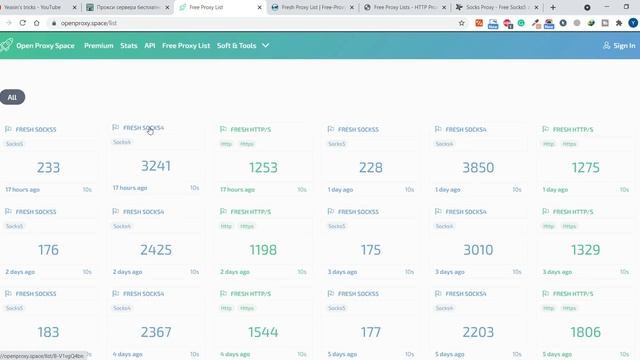Switch to the Socks Proxy browser tab

click(497, 7)
